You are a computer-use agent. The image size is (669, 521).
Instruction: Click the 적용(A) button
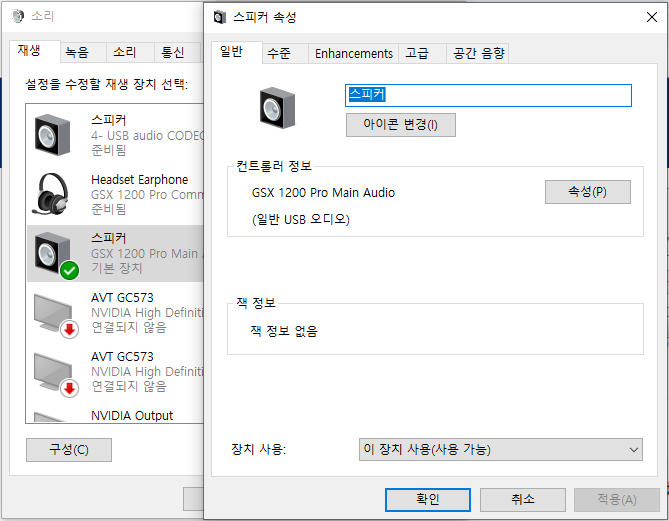(x=617, y=499)
